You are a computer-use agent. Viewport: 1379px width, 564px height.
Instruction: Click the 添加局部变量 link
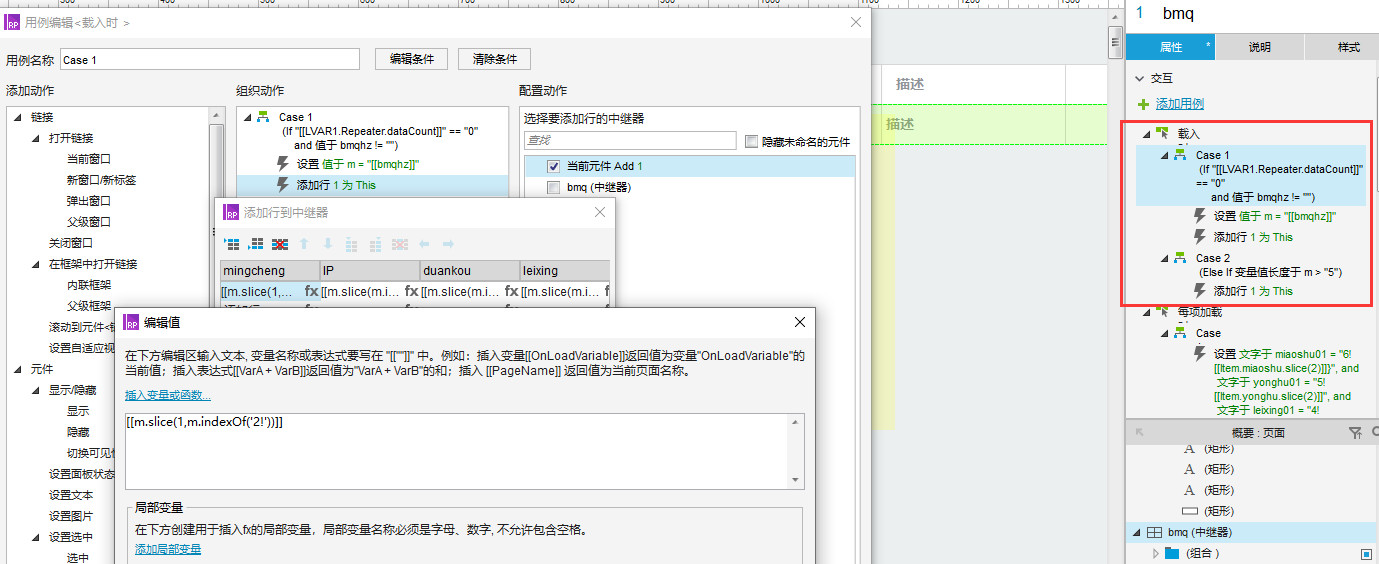pos(168,549)
